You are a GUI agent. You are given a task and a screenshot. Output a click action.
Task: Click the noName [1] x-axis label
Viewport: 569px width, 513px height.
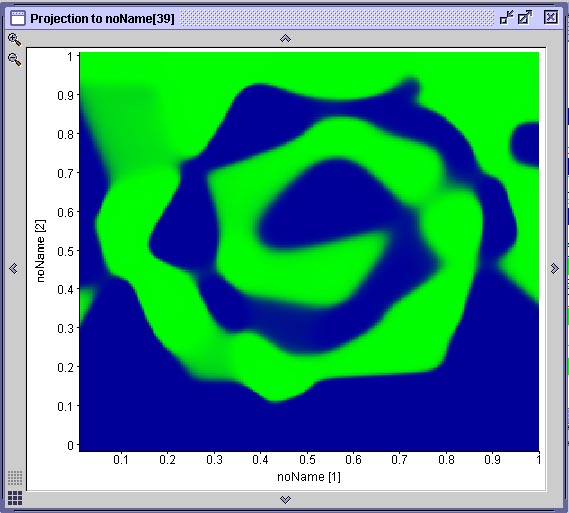point(309,476)
